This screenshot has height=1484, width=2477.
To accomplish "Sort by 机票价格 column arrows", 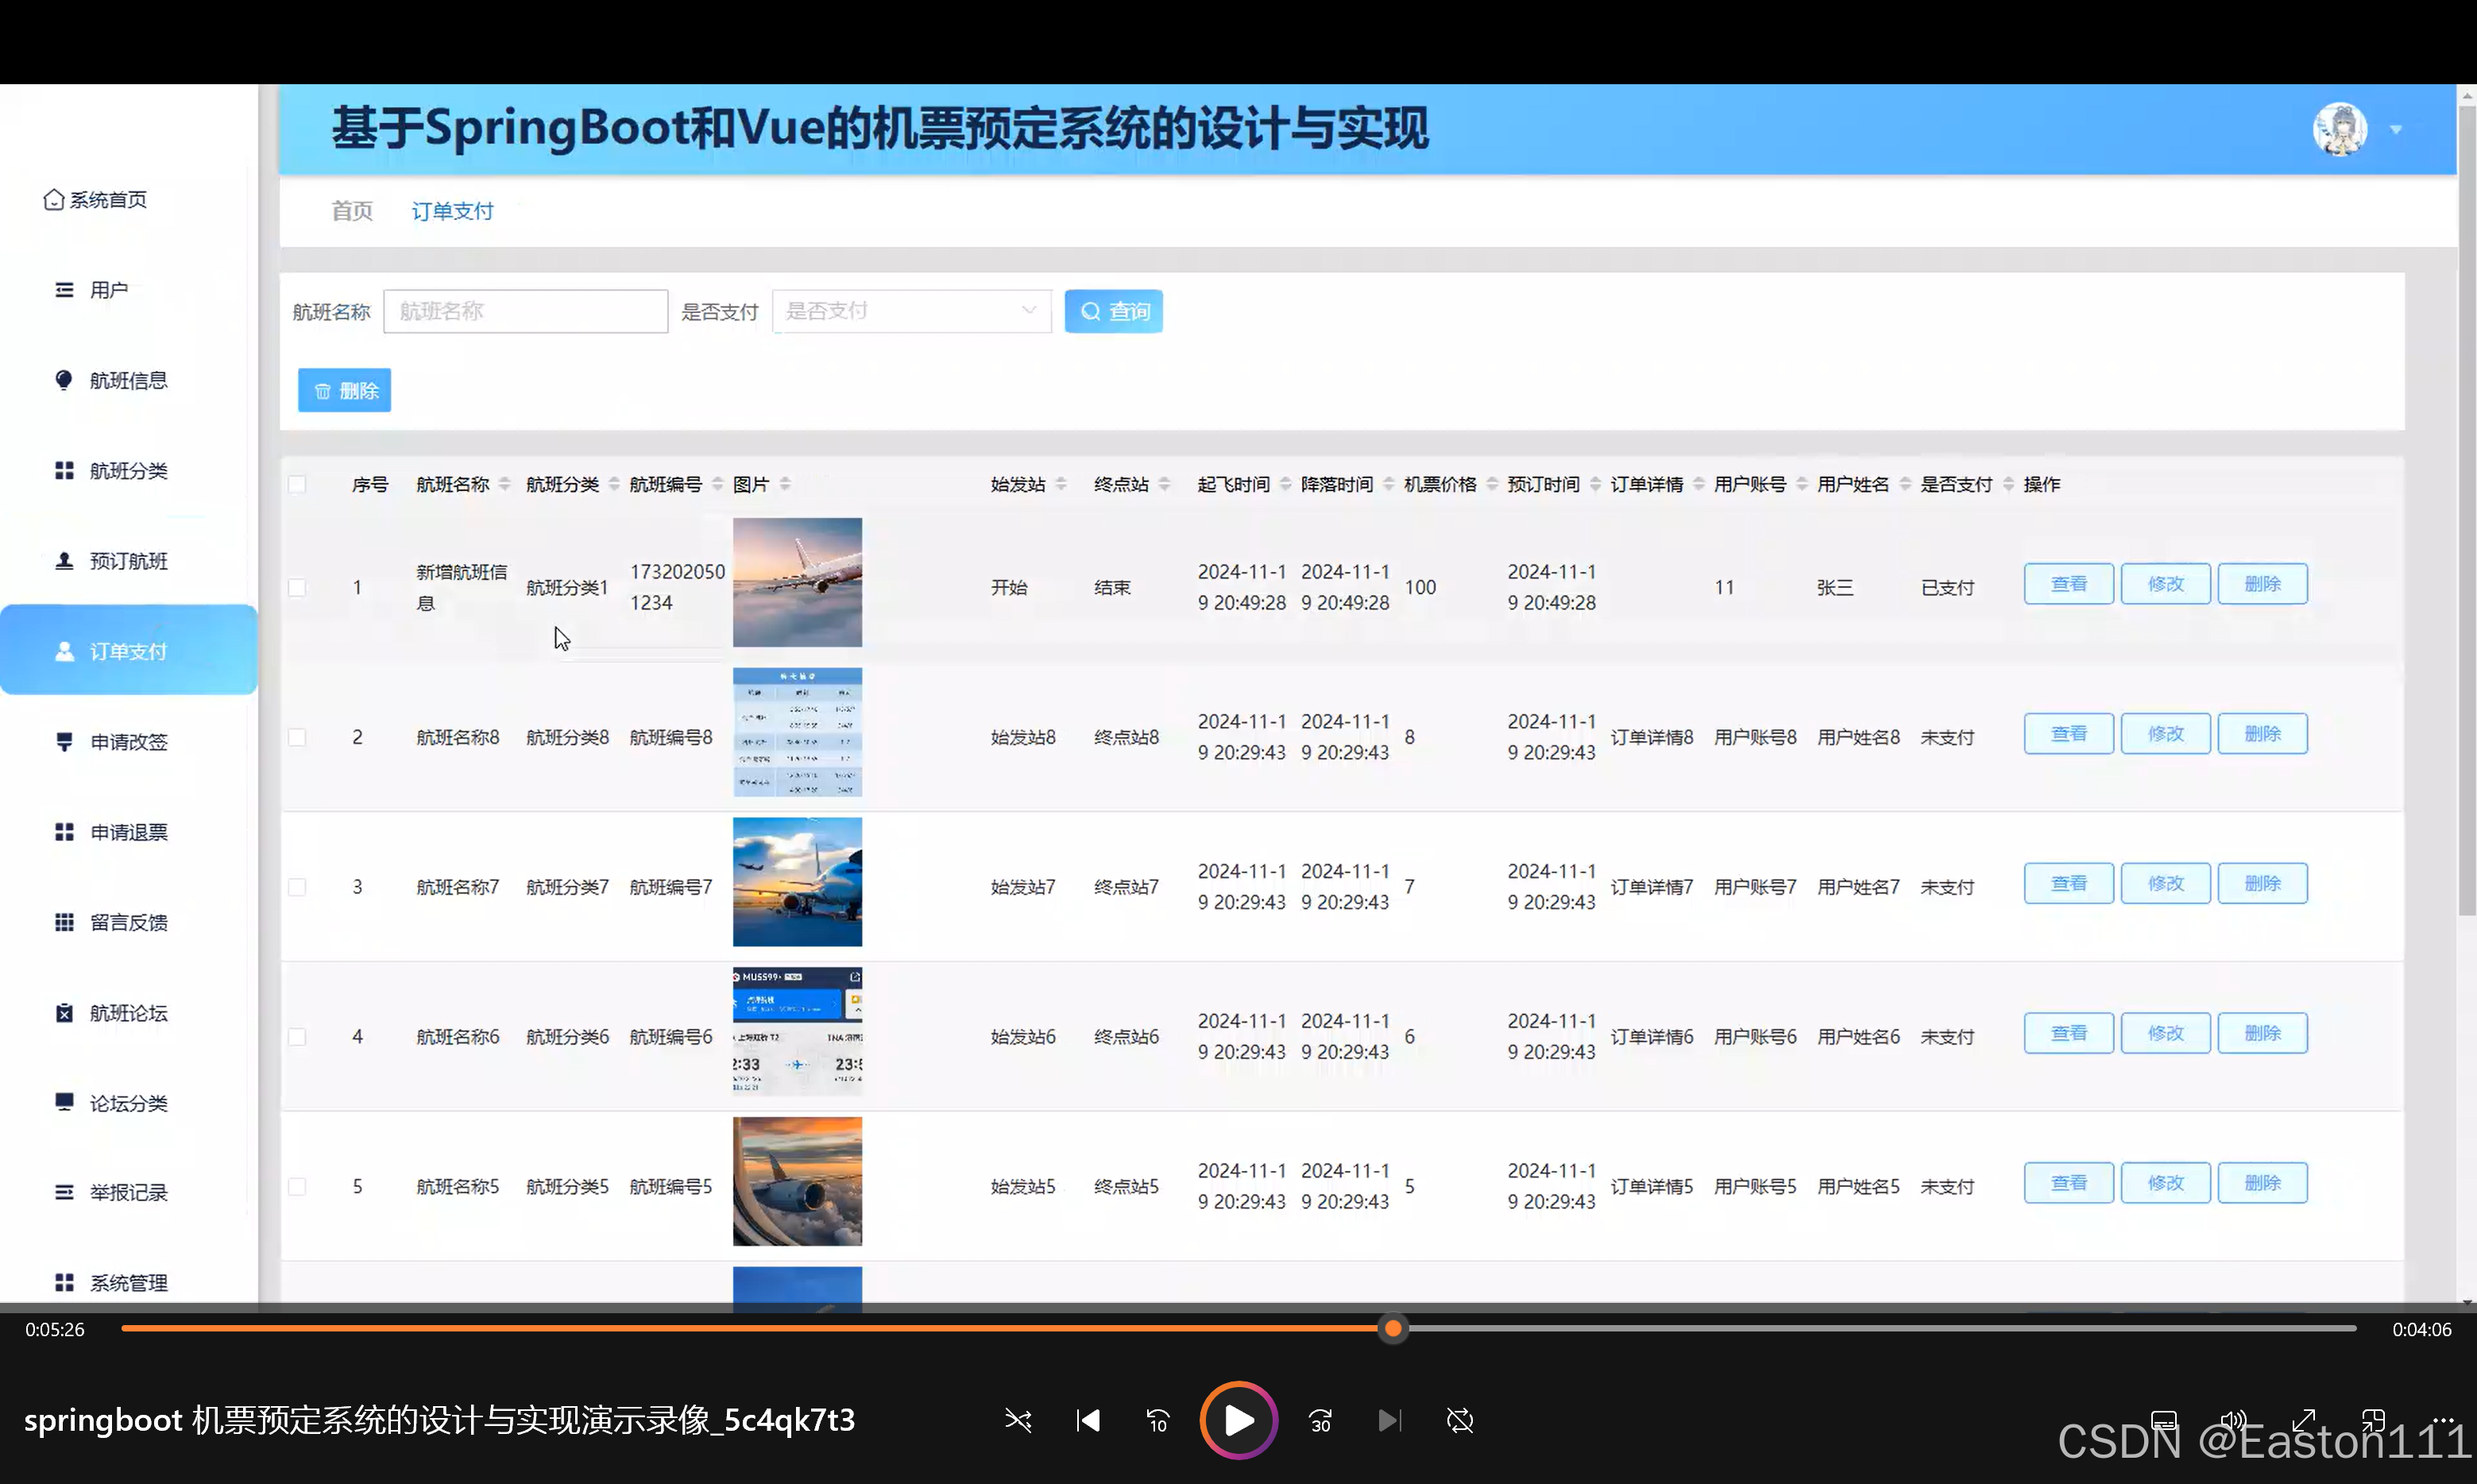I will (x=1492, y=484).
